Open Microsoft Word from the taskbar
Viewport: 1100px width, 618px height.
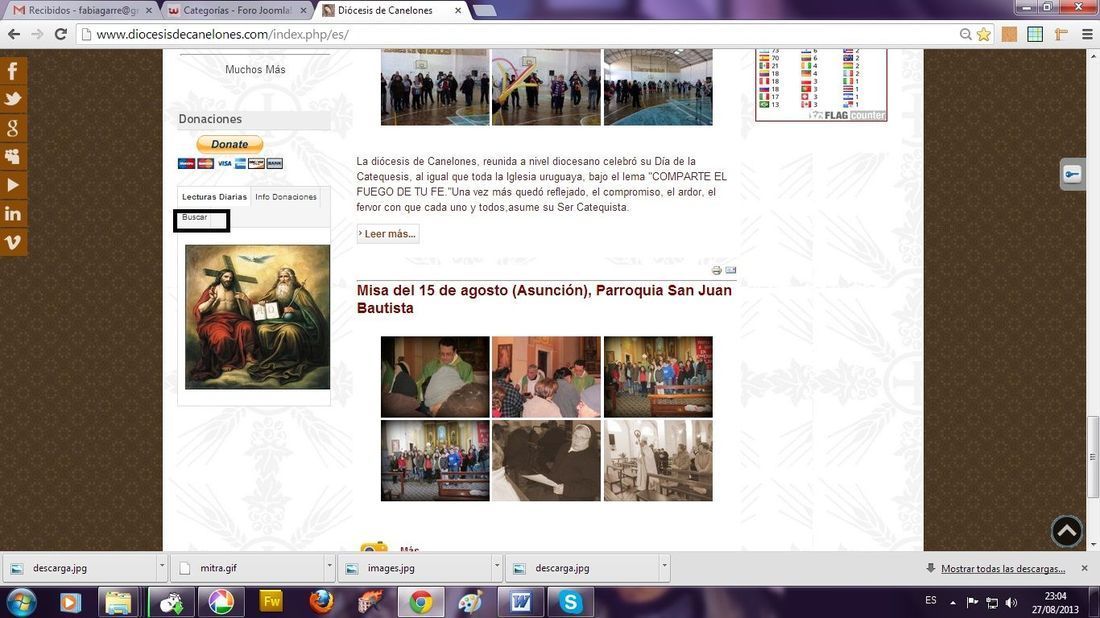point(521,602)
